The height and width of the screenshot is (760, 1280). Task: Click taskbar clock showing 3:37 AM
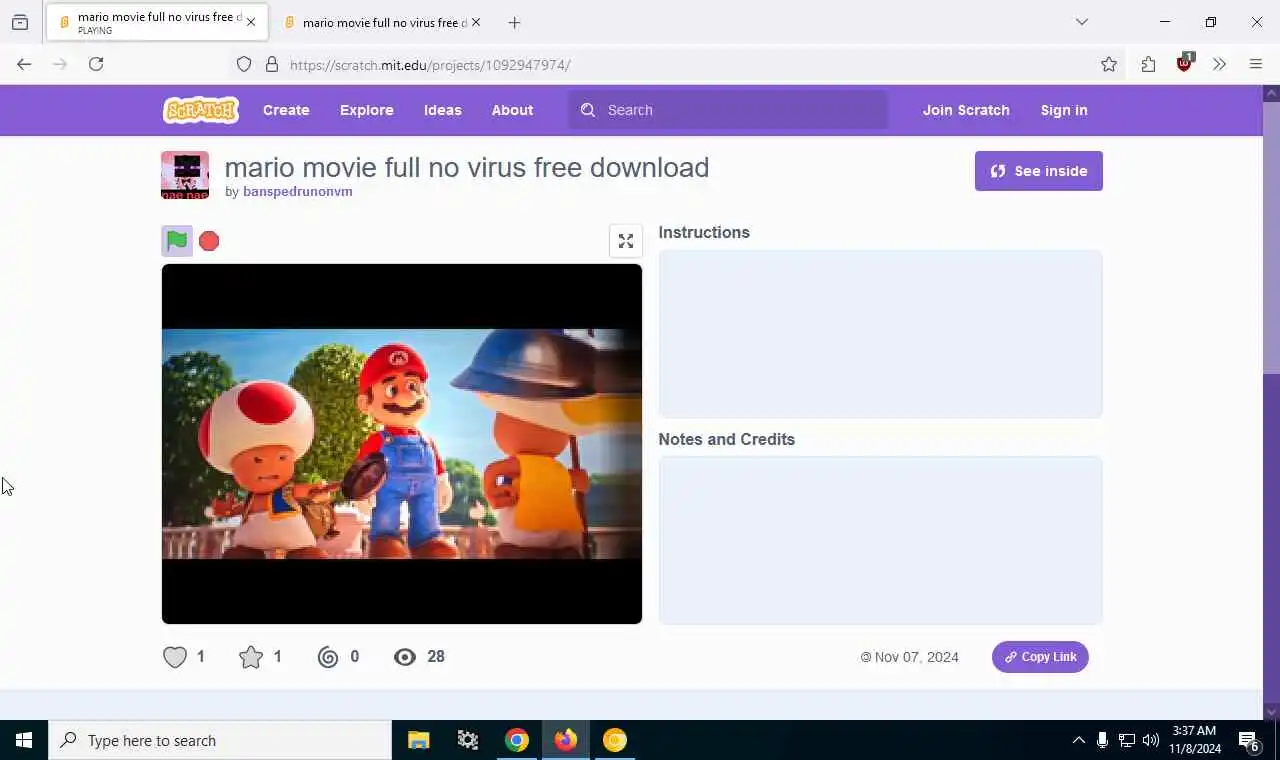pyautogui.click(x=1195, y=740)
